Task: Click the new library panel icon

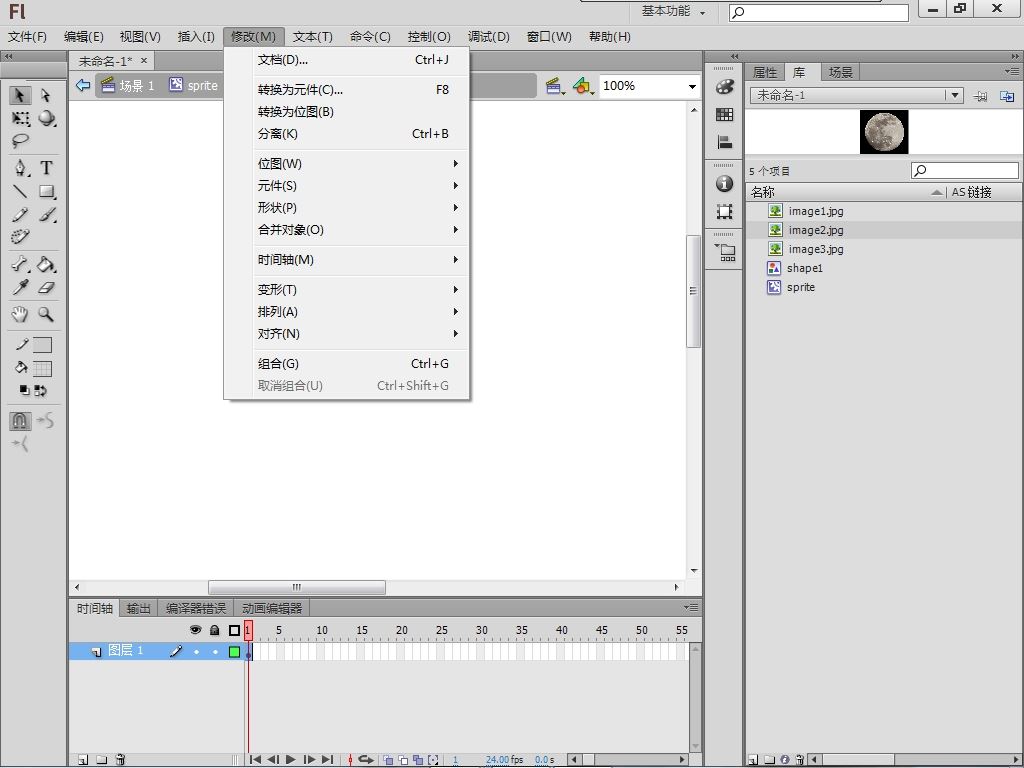Action: tap(1007, 96)
